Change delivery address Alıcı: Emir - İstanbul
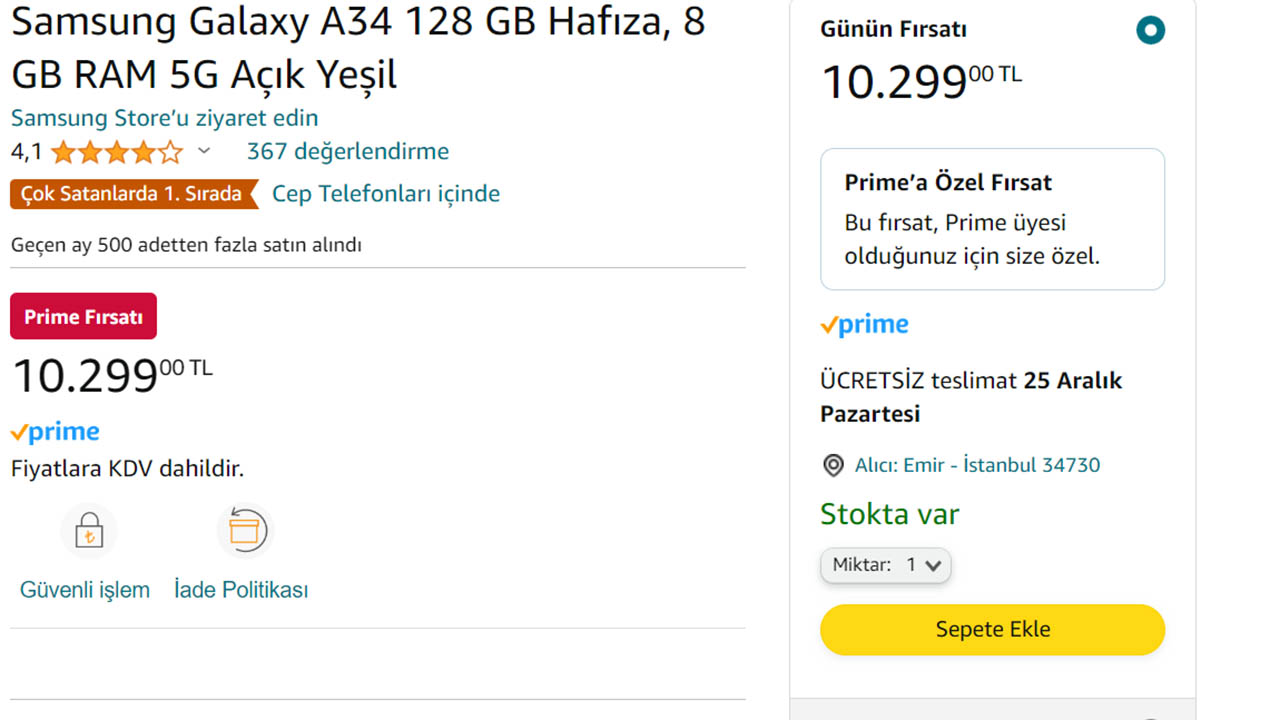 (x=977, y=465)
